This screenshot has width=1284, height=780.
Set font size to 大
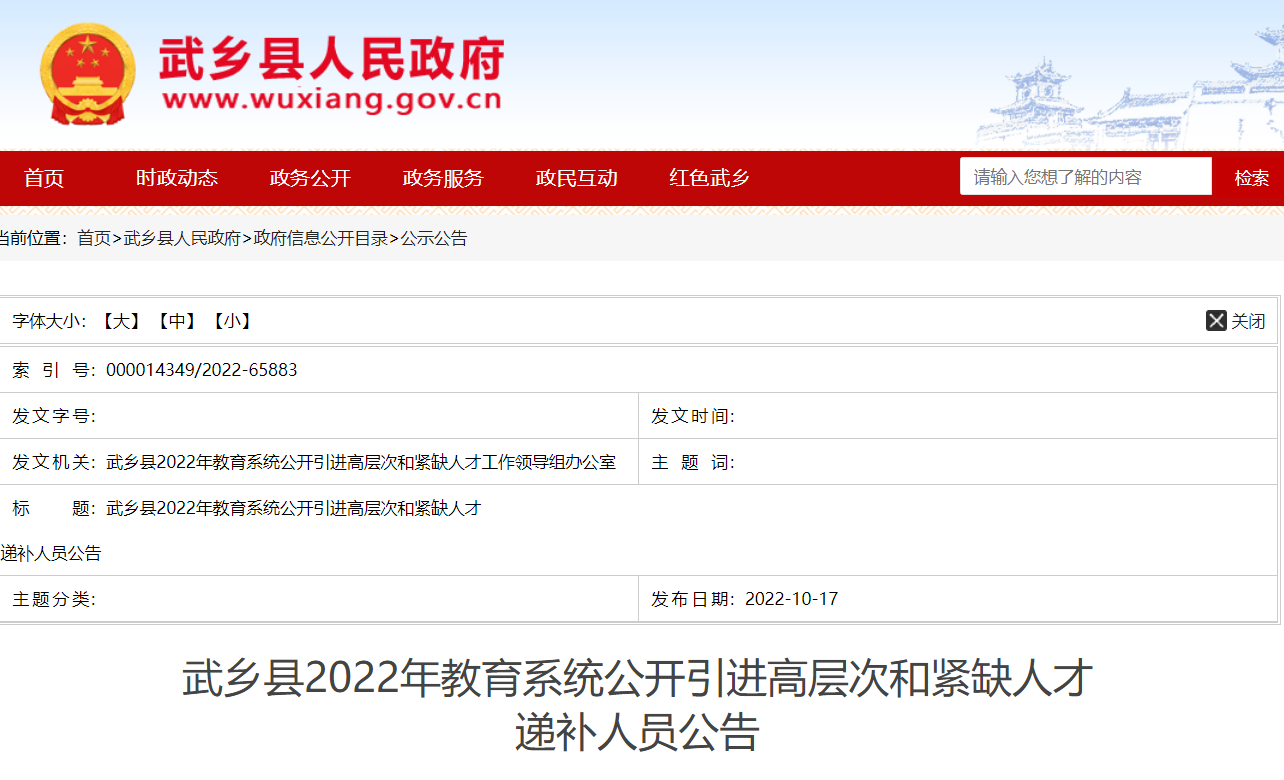[x=123, y=321]
